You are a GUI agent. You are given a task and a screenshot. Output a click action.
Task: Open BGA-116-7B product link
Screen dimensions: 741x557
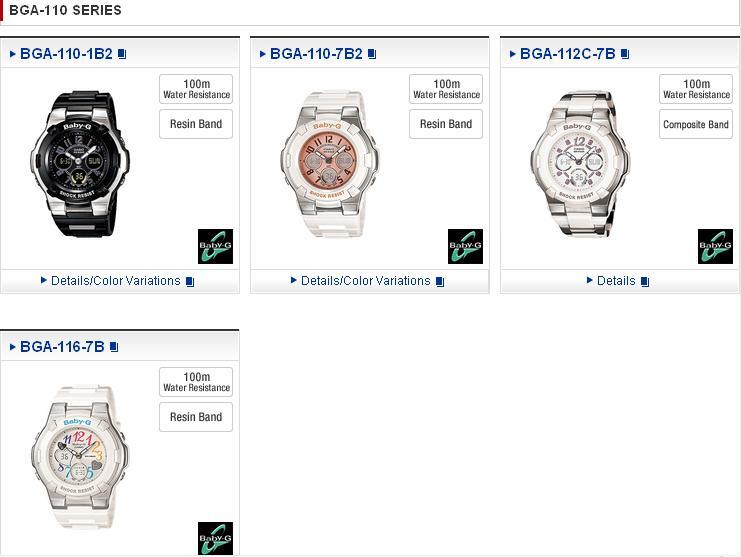coord(62,347)
